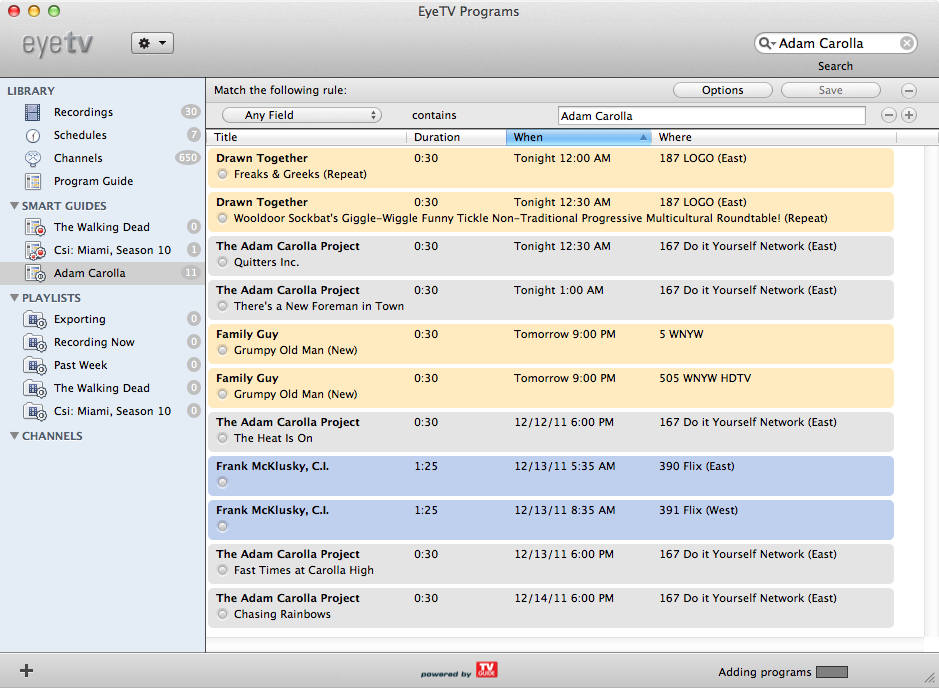Viewport: 939px width, 688px height.
Task: Click the Recordings film icon in Library
Action: pyautogui.click(x=34, y=112)
